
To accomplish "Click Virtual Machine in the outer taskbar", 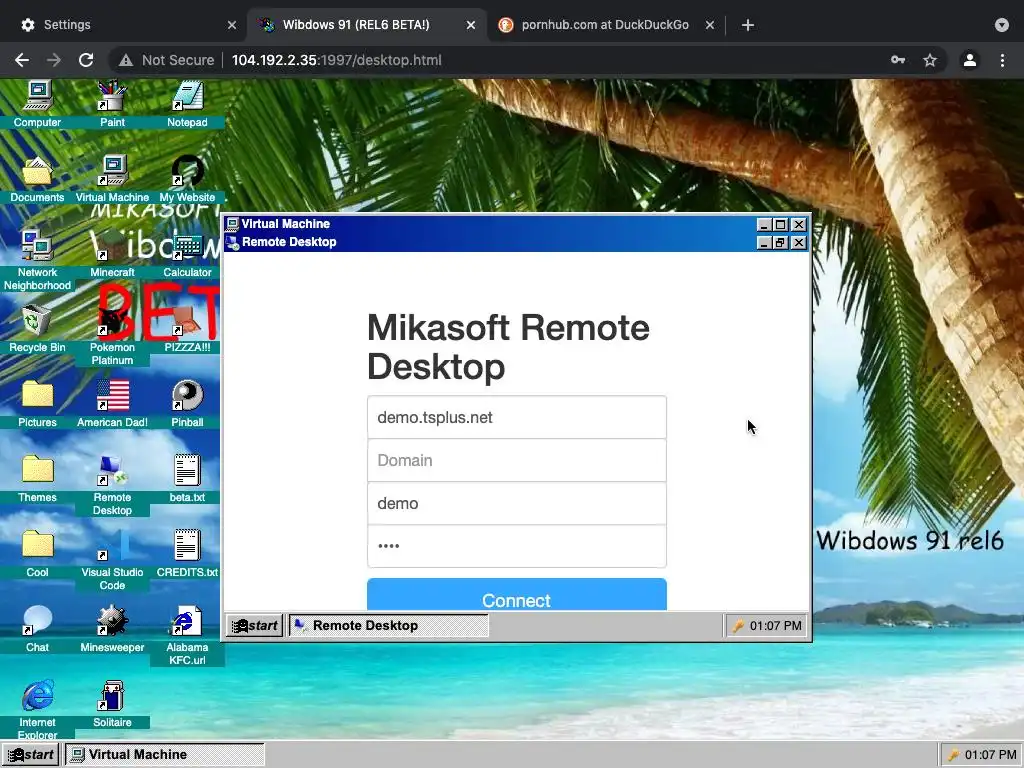I will tap(165, 755).
